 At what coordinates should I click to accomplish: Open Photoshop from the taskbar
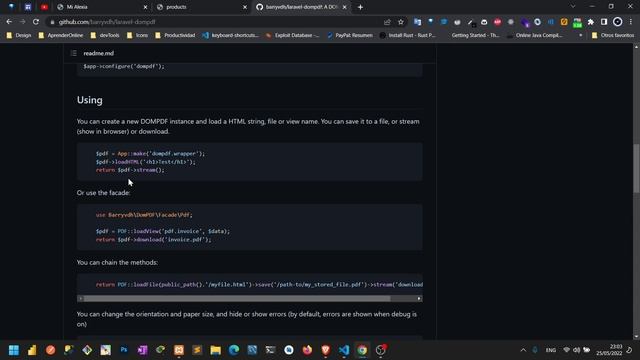[x=124, y=350]
